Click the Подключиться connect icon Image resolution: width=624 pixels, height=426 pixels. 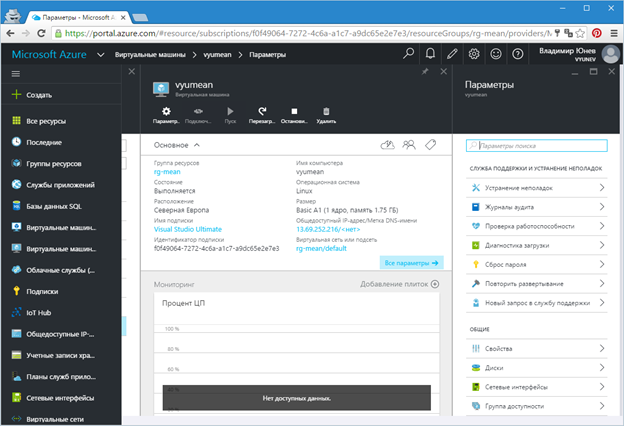coord(198,111)
